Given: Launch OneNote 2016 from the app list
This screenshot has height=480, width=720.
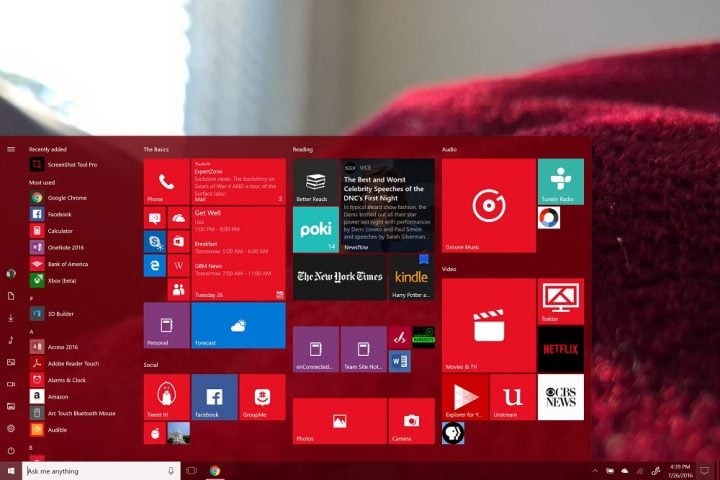Looking at the screenshot, I should coord(57,248).
